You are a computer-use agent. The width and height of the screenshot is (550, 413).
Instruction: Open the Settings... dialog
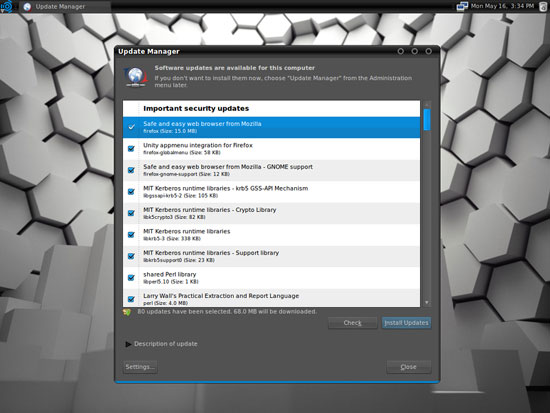click(x=140, y=367)
